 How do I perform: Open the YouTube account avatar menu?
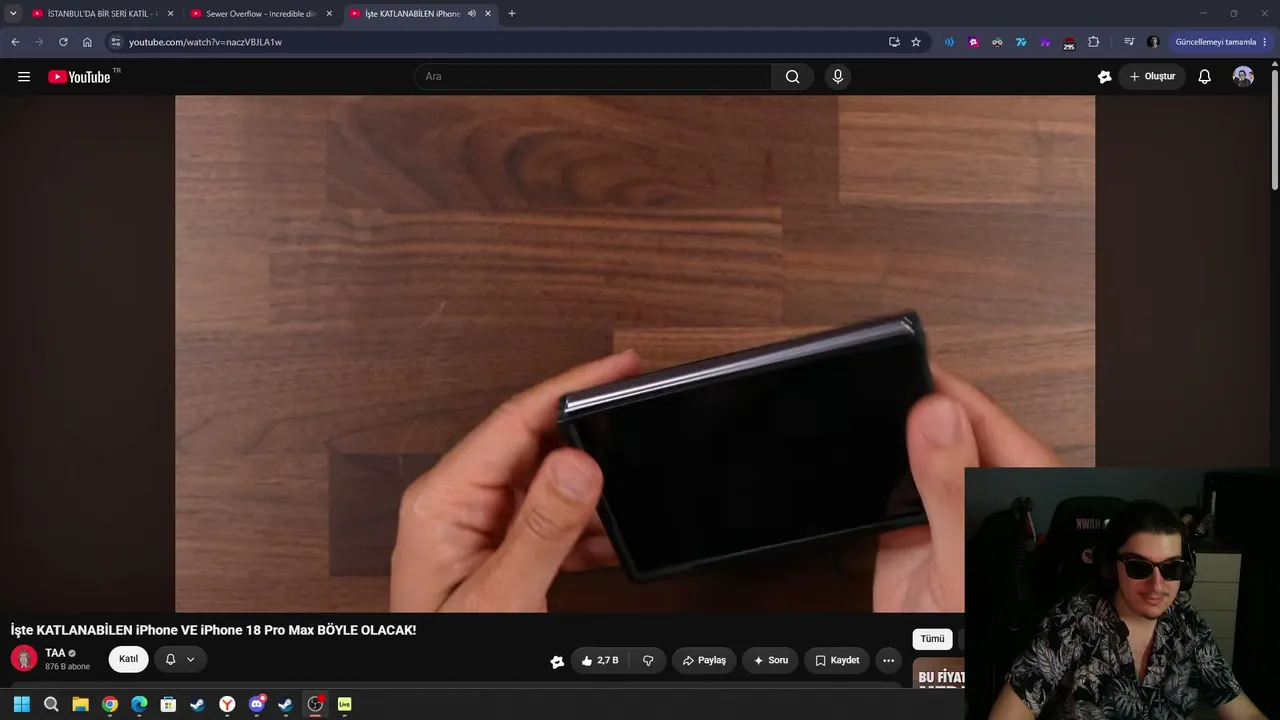pyautogui.click(x=1243, y=77)
